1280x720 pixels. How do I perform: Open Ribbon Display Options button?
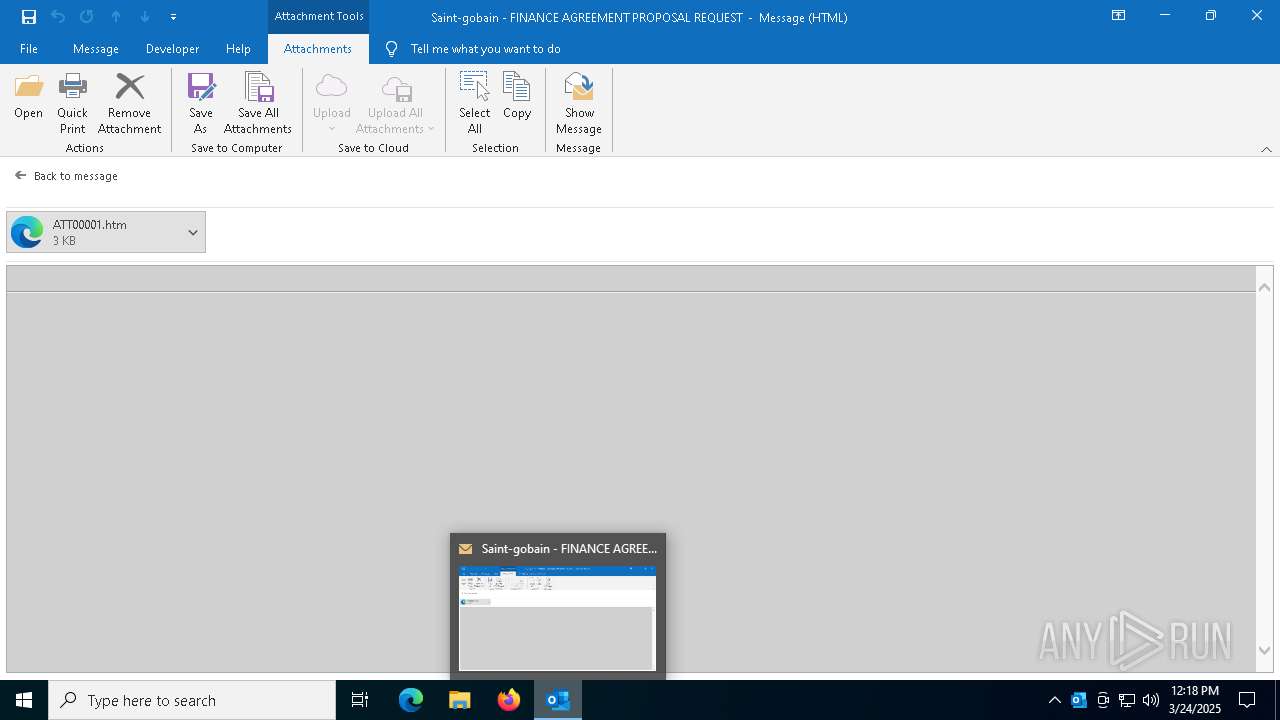click(x=1119, y=16)
